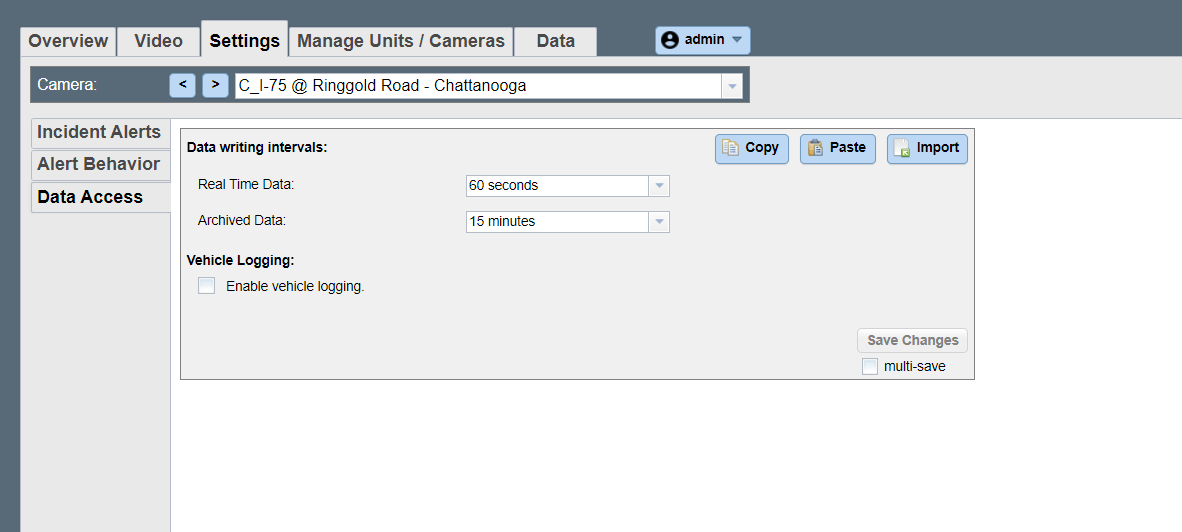Click the Copy button
1182x532 pixels.
click(x=752, y=148)
